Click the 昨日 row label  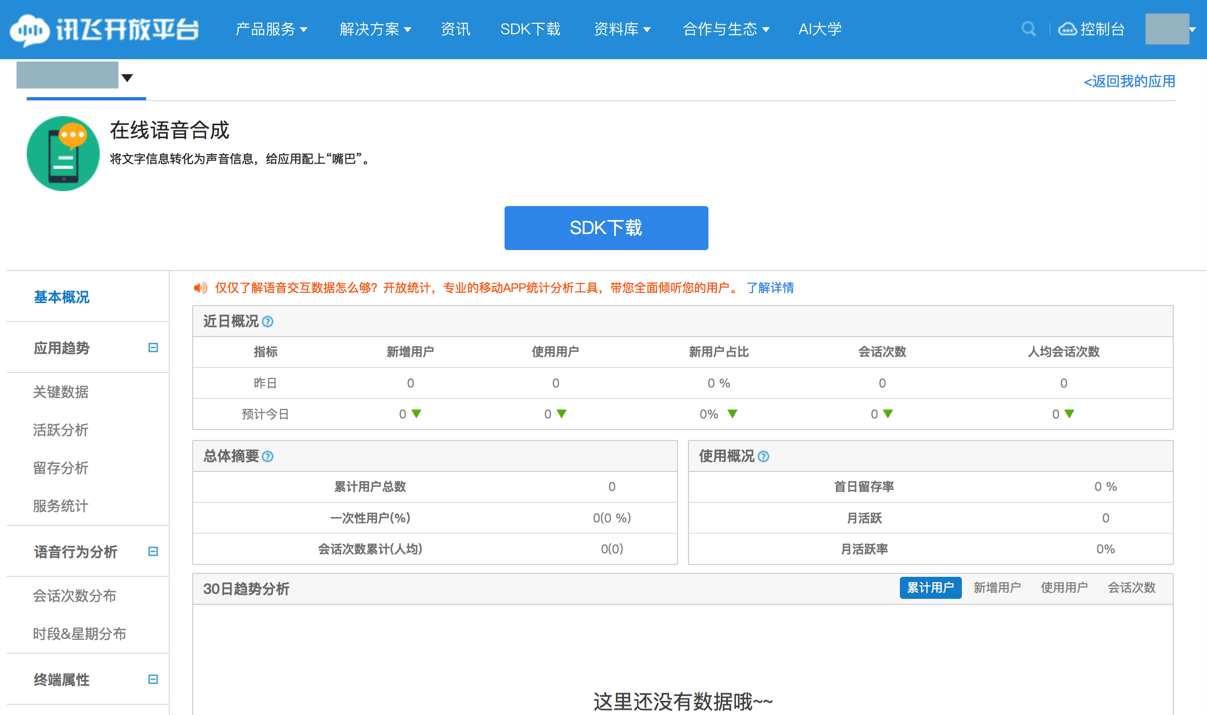(265, 383)
